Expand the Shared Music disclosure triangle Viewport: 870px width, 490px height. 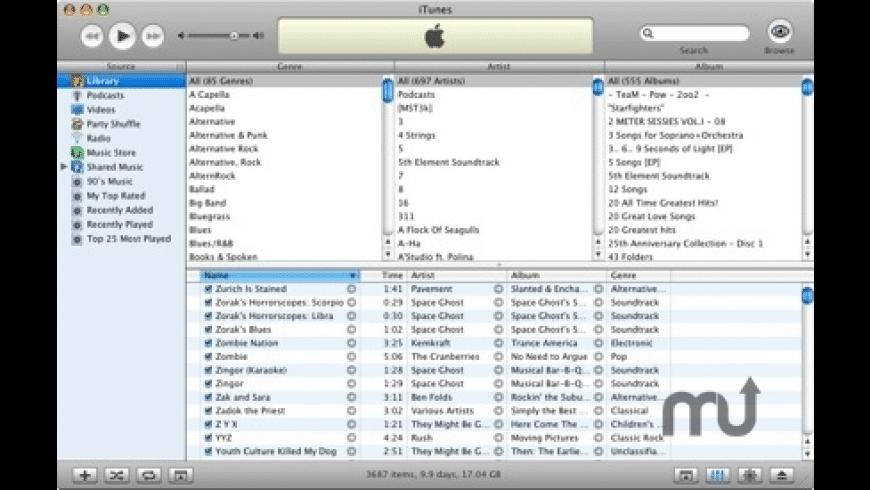point(64,166)
